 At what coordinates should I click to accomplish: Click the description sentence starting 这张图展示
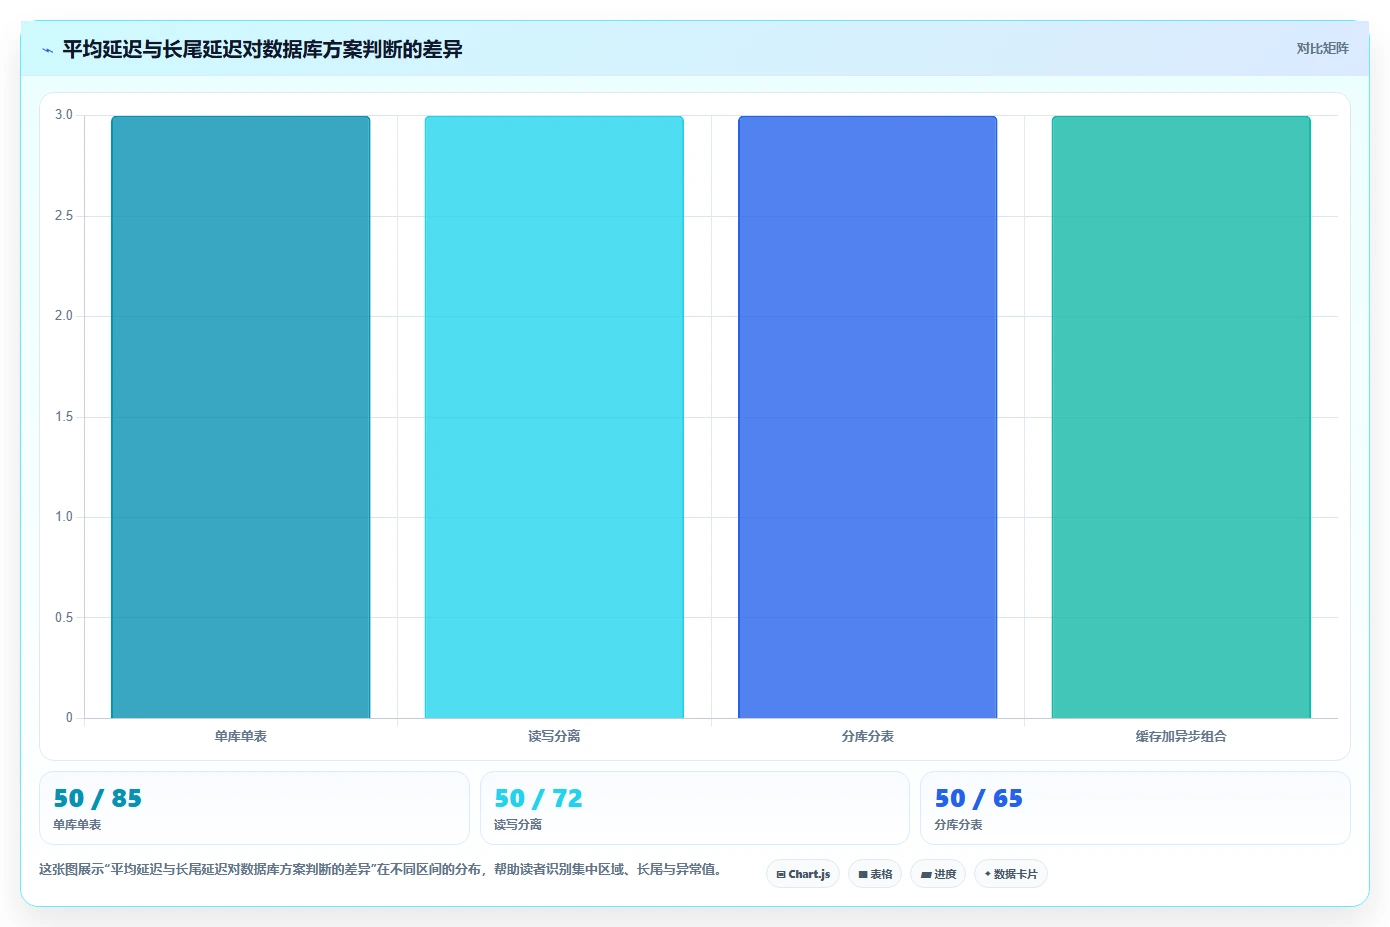[x=380, y=870]
